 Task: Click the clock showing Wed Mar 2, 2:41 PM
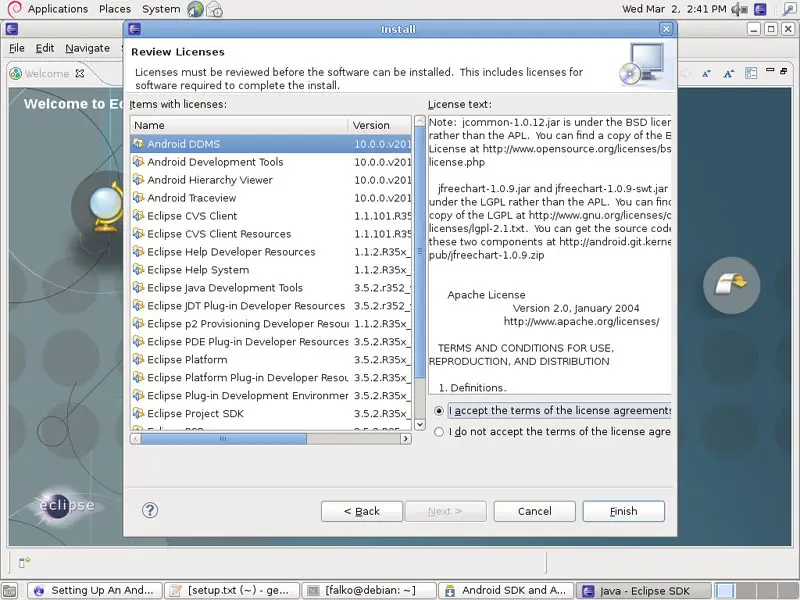pyautogui.click(x=673, y=9)
